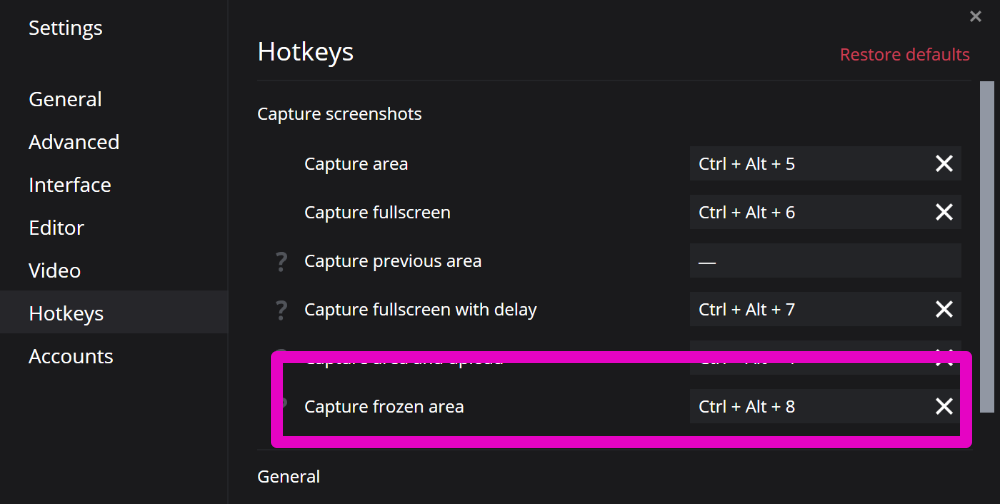The height and width of the screenshot is (504, 1000).
Task: Open the Advanced settings section
Action: pyautogui.click(x=74, y=142)
